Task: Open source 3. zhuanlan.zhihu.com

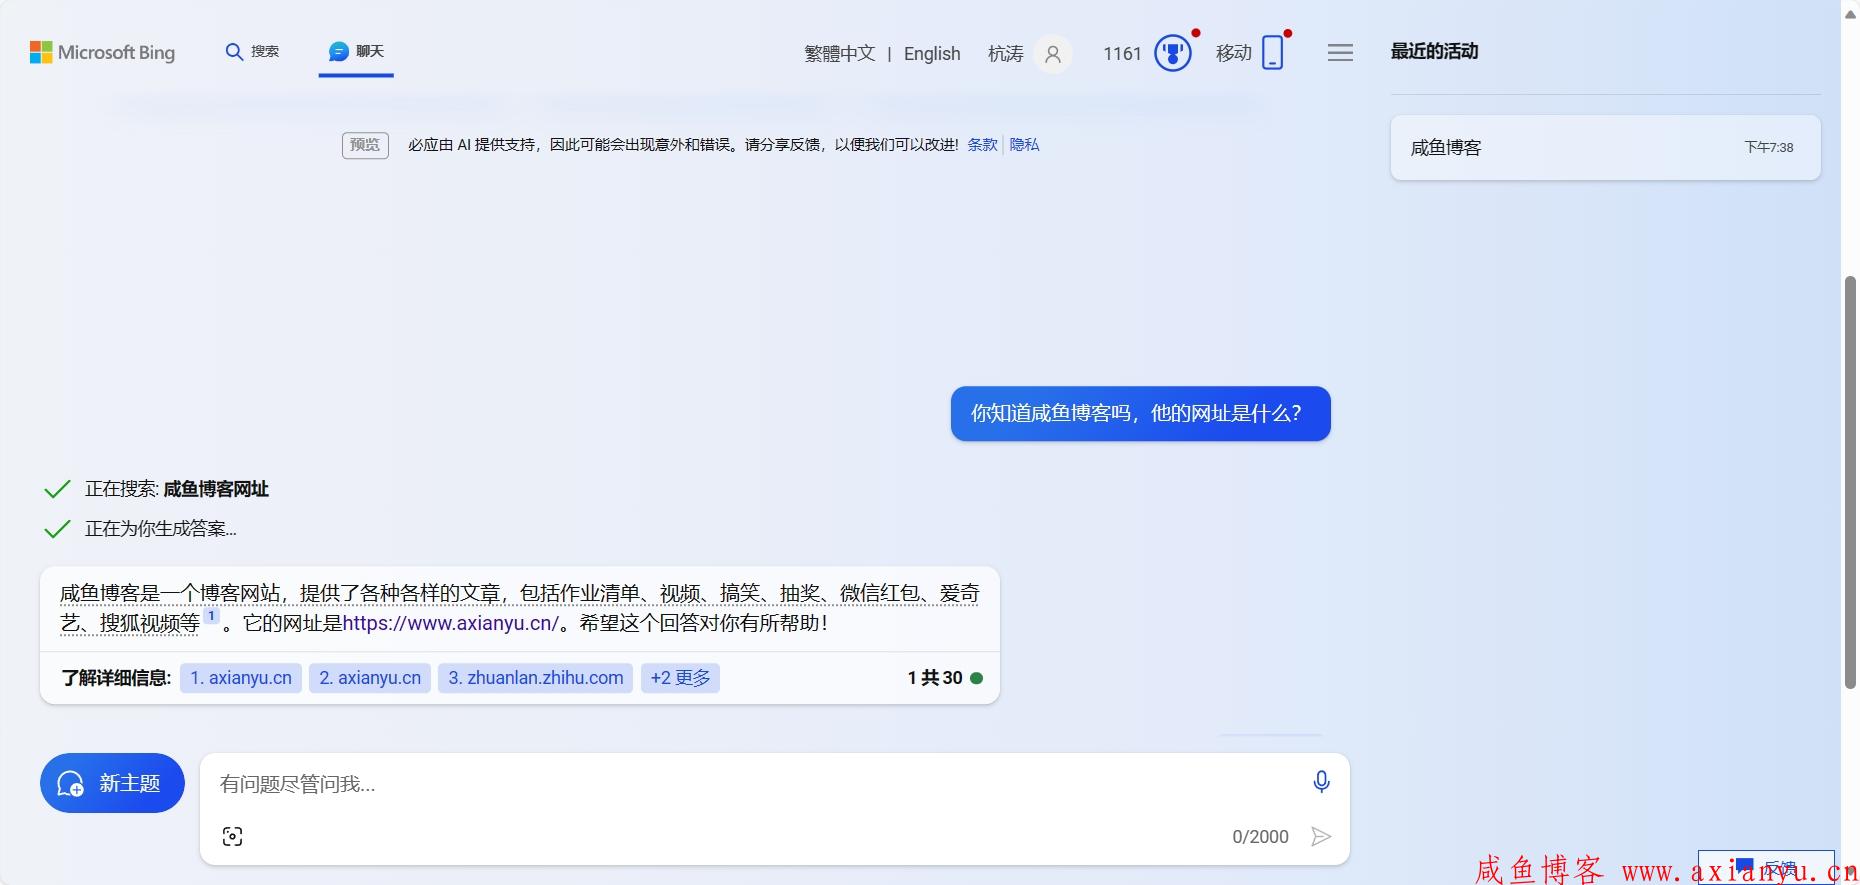Action: click(535, 678)
